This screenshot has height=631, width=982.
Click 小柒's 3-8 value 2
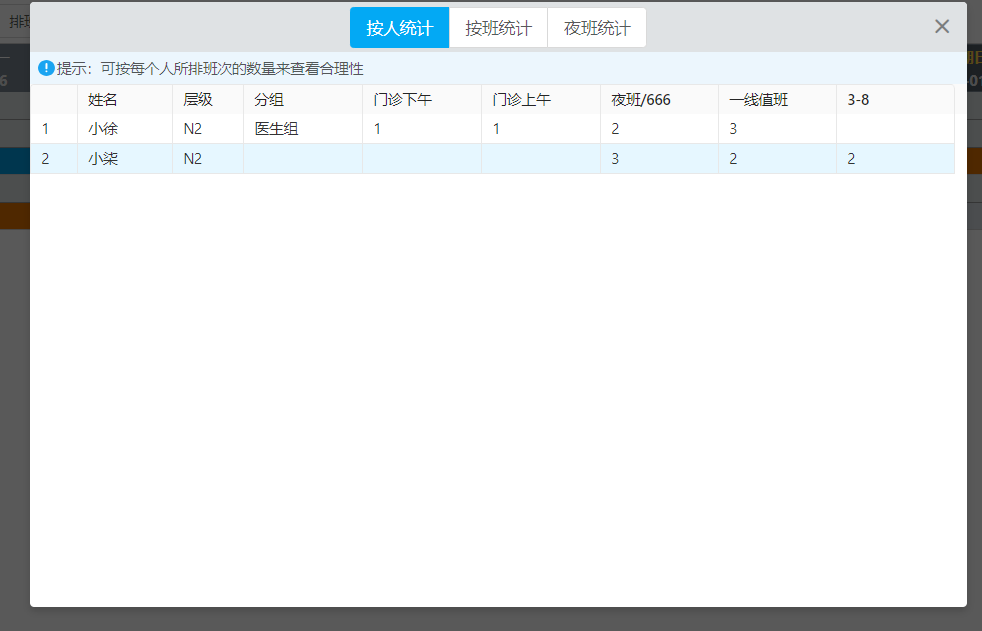896,158
